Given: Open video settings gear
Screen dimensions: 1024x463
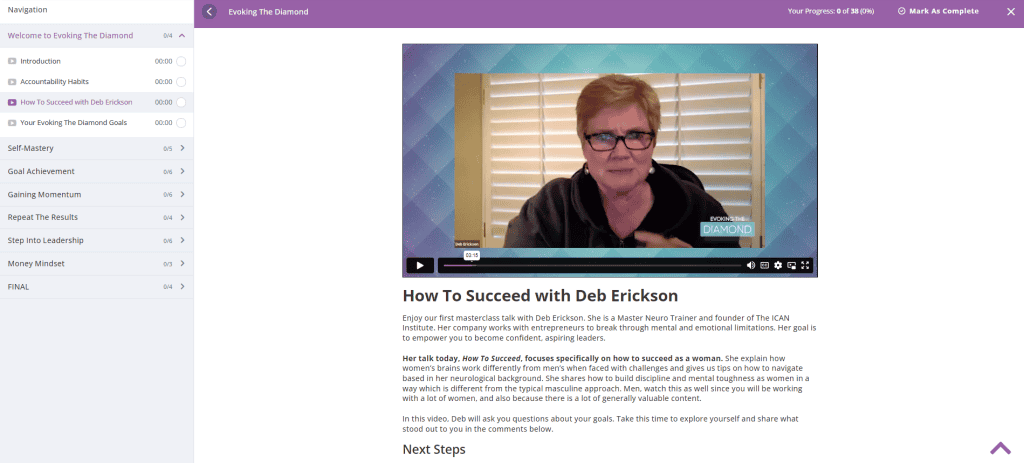Looking at the screenshot, I should (778, 265).
